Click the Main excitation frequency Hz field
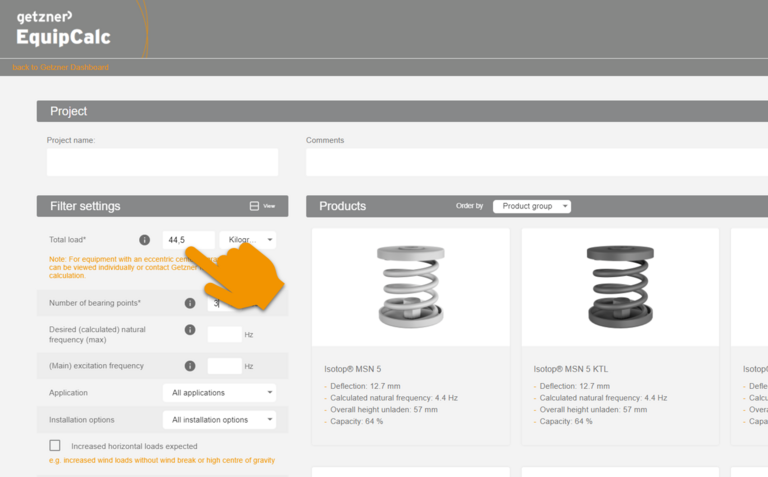768x477 pixels. [x=225, y=366]
